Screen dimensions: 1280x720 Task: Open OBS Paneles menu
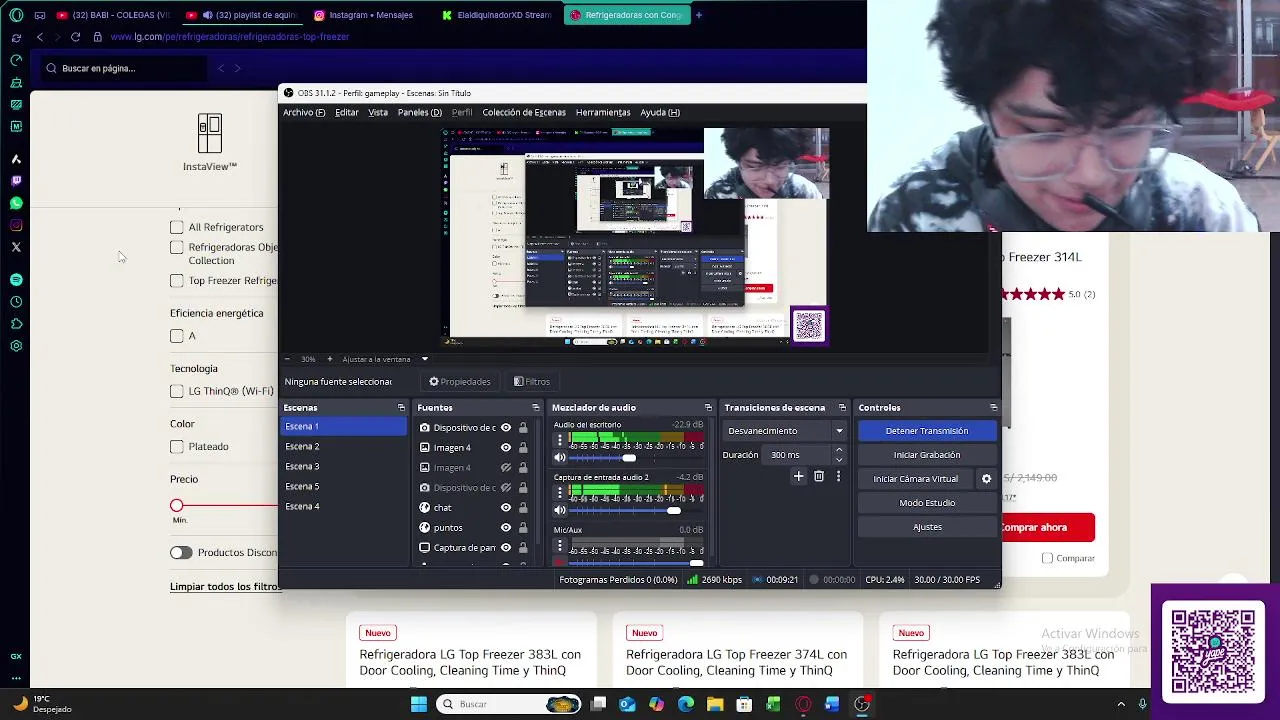pyautogui.click(x=419, y=112)
